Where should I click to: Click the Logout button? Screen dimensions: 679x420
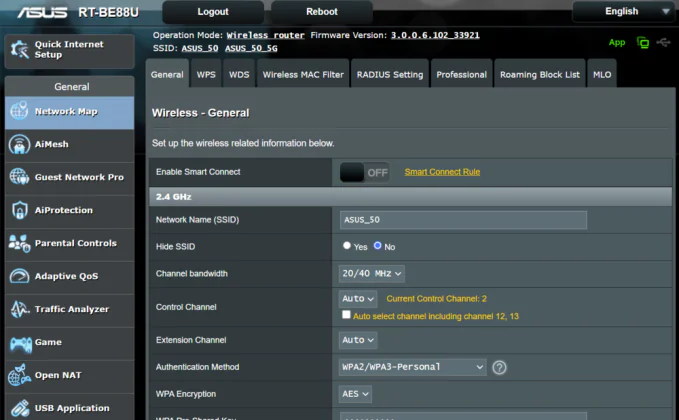coord(213,12)
